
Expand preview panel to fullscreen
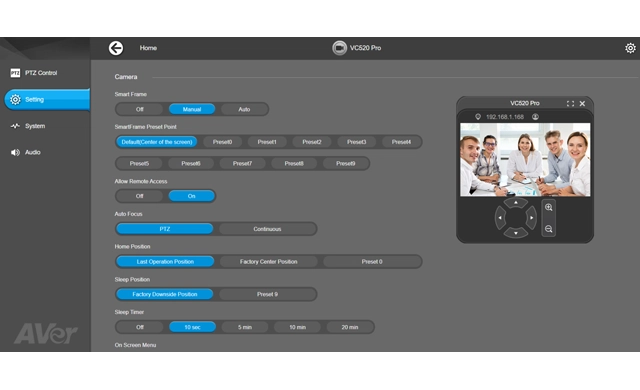tap(570, 104)
